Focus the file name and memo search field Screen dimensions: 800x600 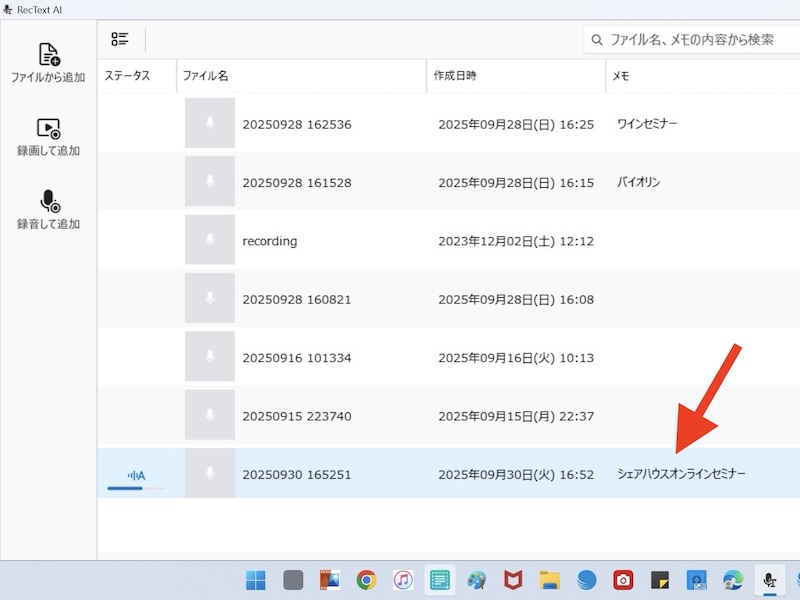click(x=700, y=40)
